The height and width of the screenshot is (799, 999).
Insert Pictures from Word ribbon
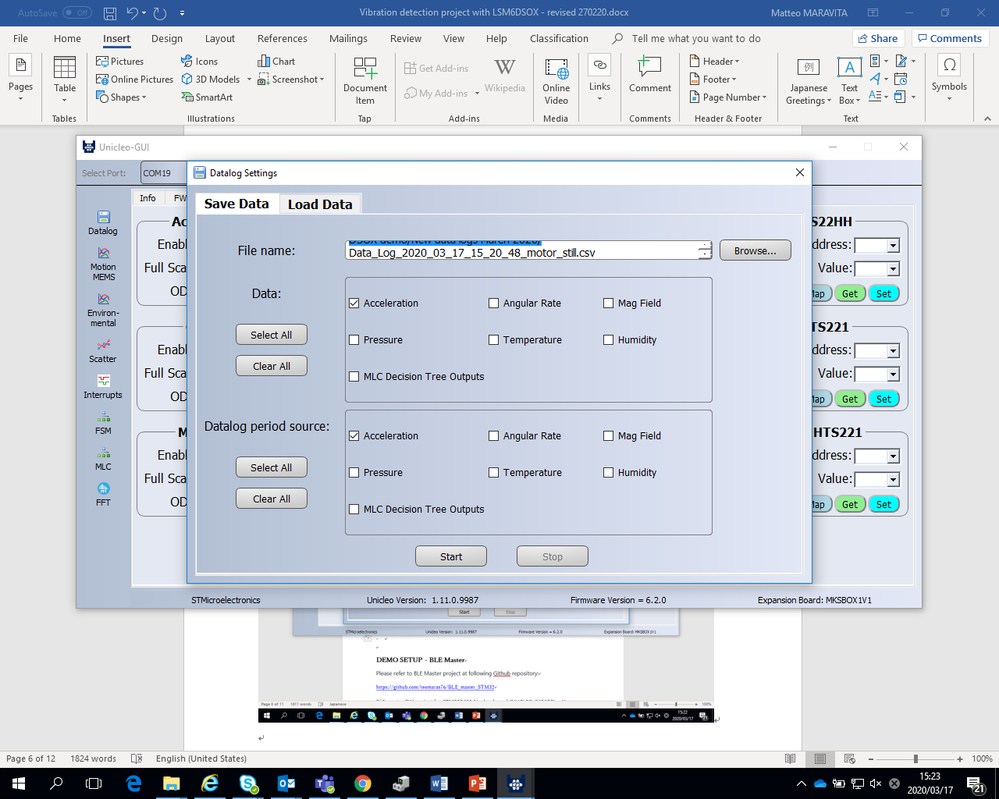pos(120,61)
